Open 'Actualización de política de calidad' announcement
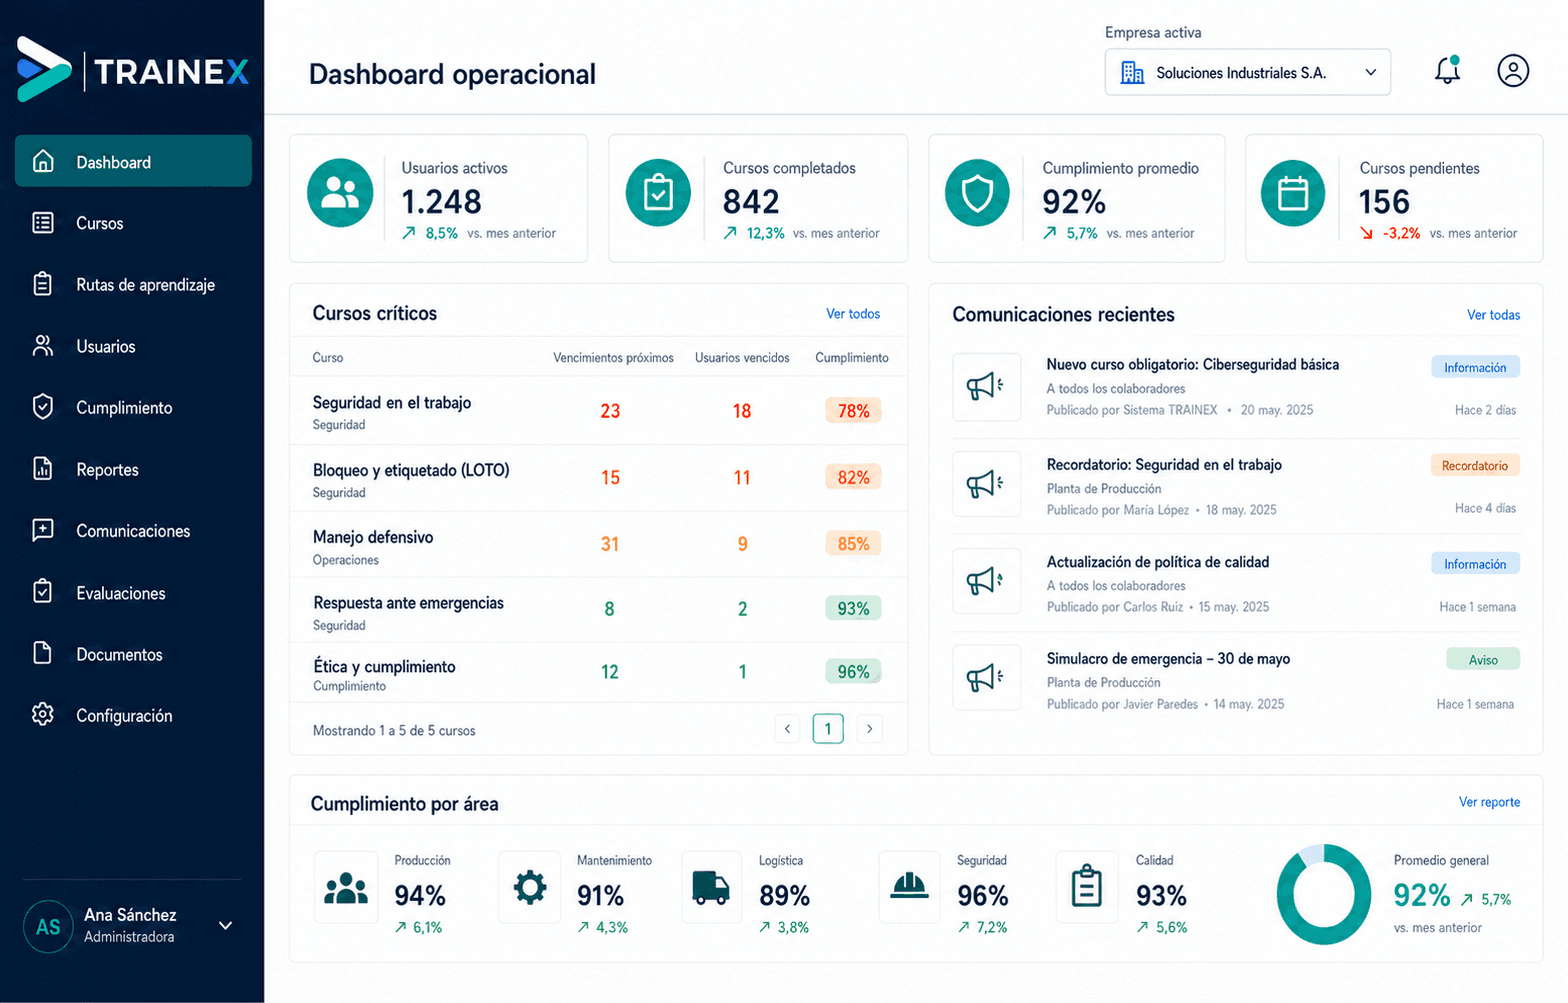Screen dimensions: 1568x1003 pyautogui.click(x=1158, y=562)
